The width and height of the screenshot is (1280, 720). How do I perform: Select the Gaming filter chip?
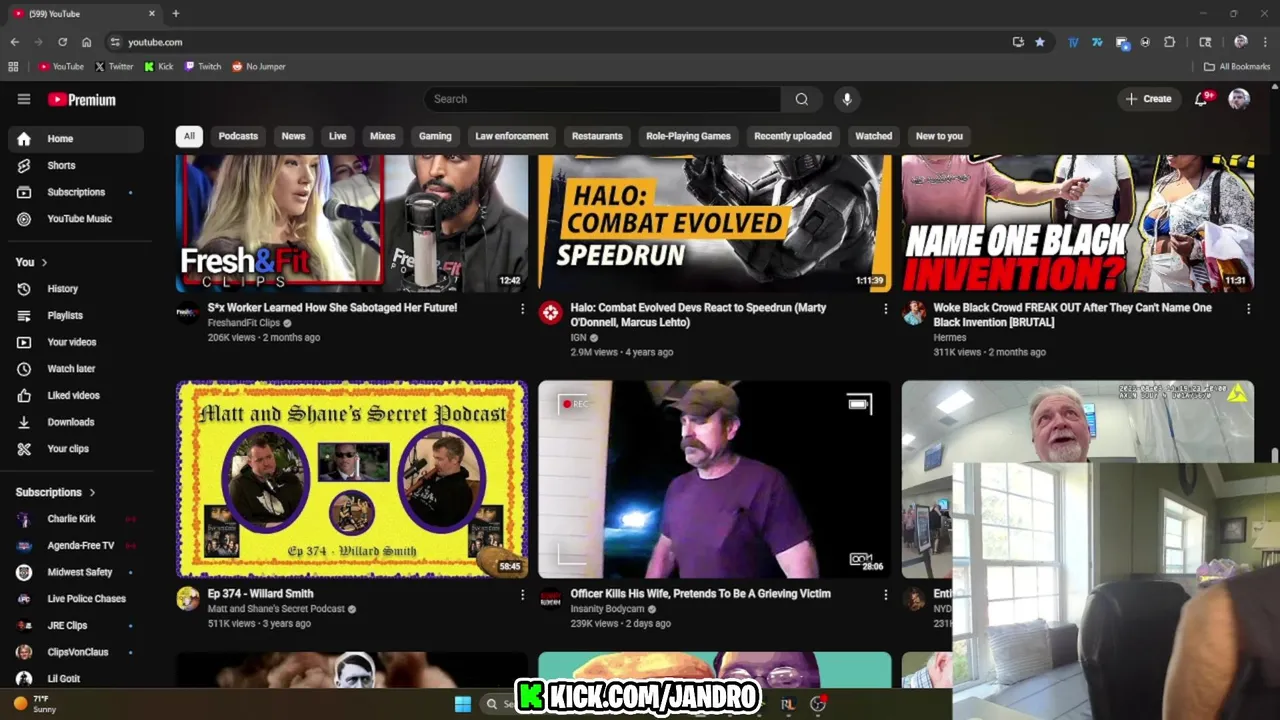pyautogui.click(x=435, y=136)
